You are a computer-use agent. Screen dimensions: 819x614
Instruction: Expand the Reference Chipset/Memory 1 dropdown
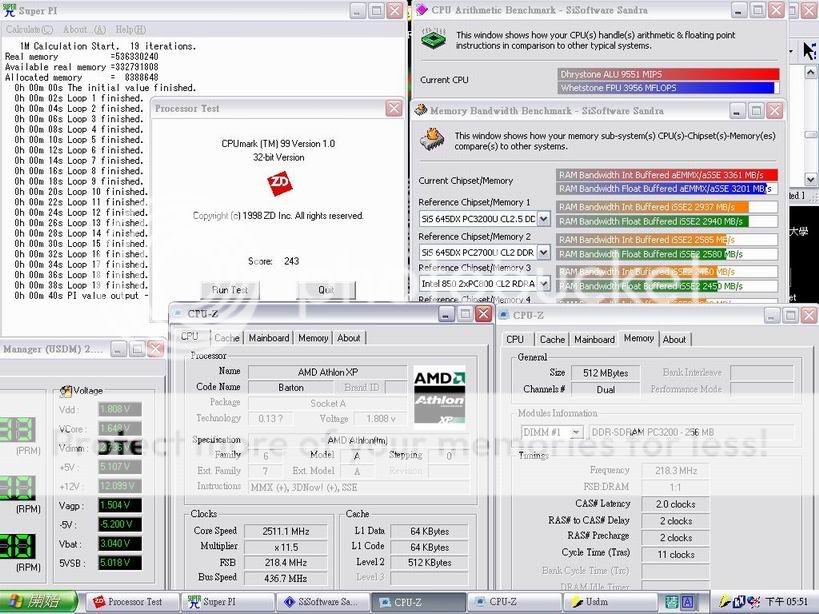pos(543,219)
